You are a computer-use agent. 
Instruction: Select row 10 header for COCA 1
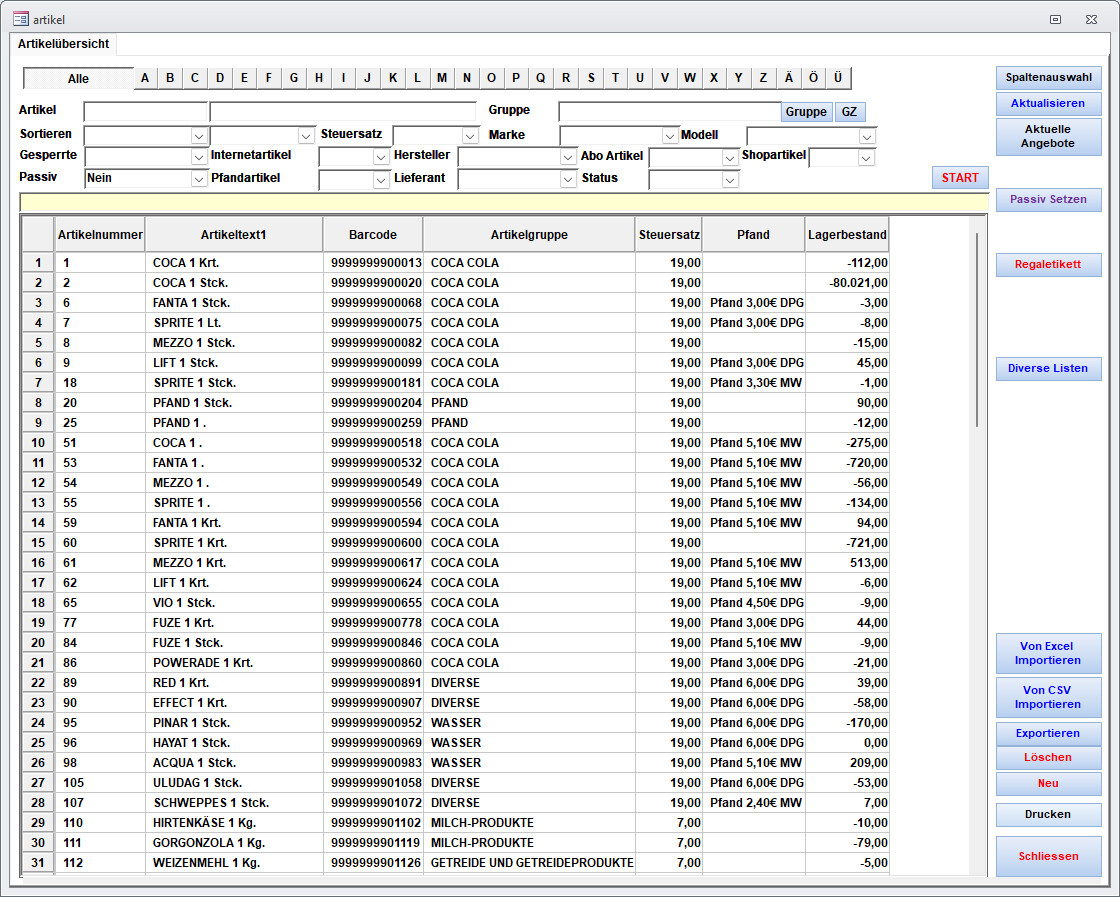point(38,443)
